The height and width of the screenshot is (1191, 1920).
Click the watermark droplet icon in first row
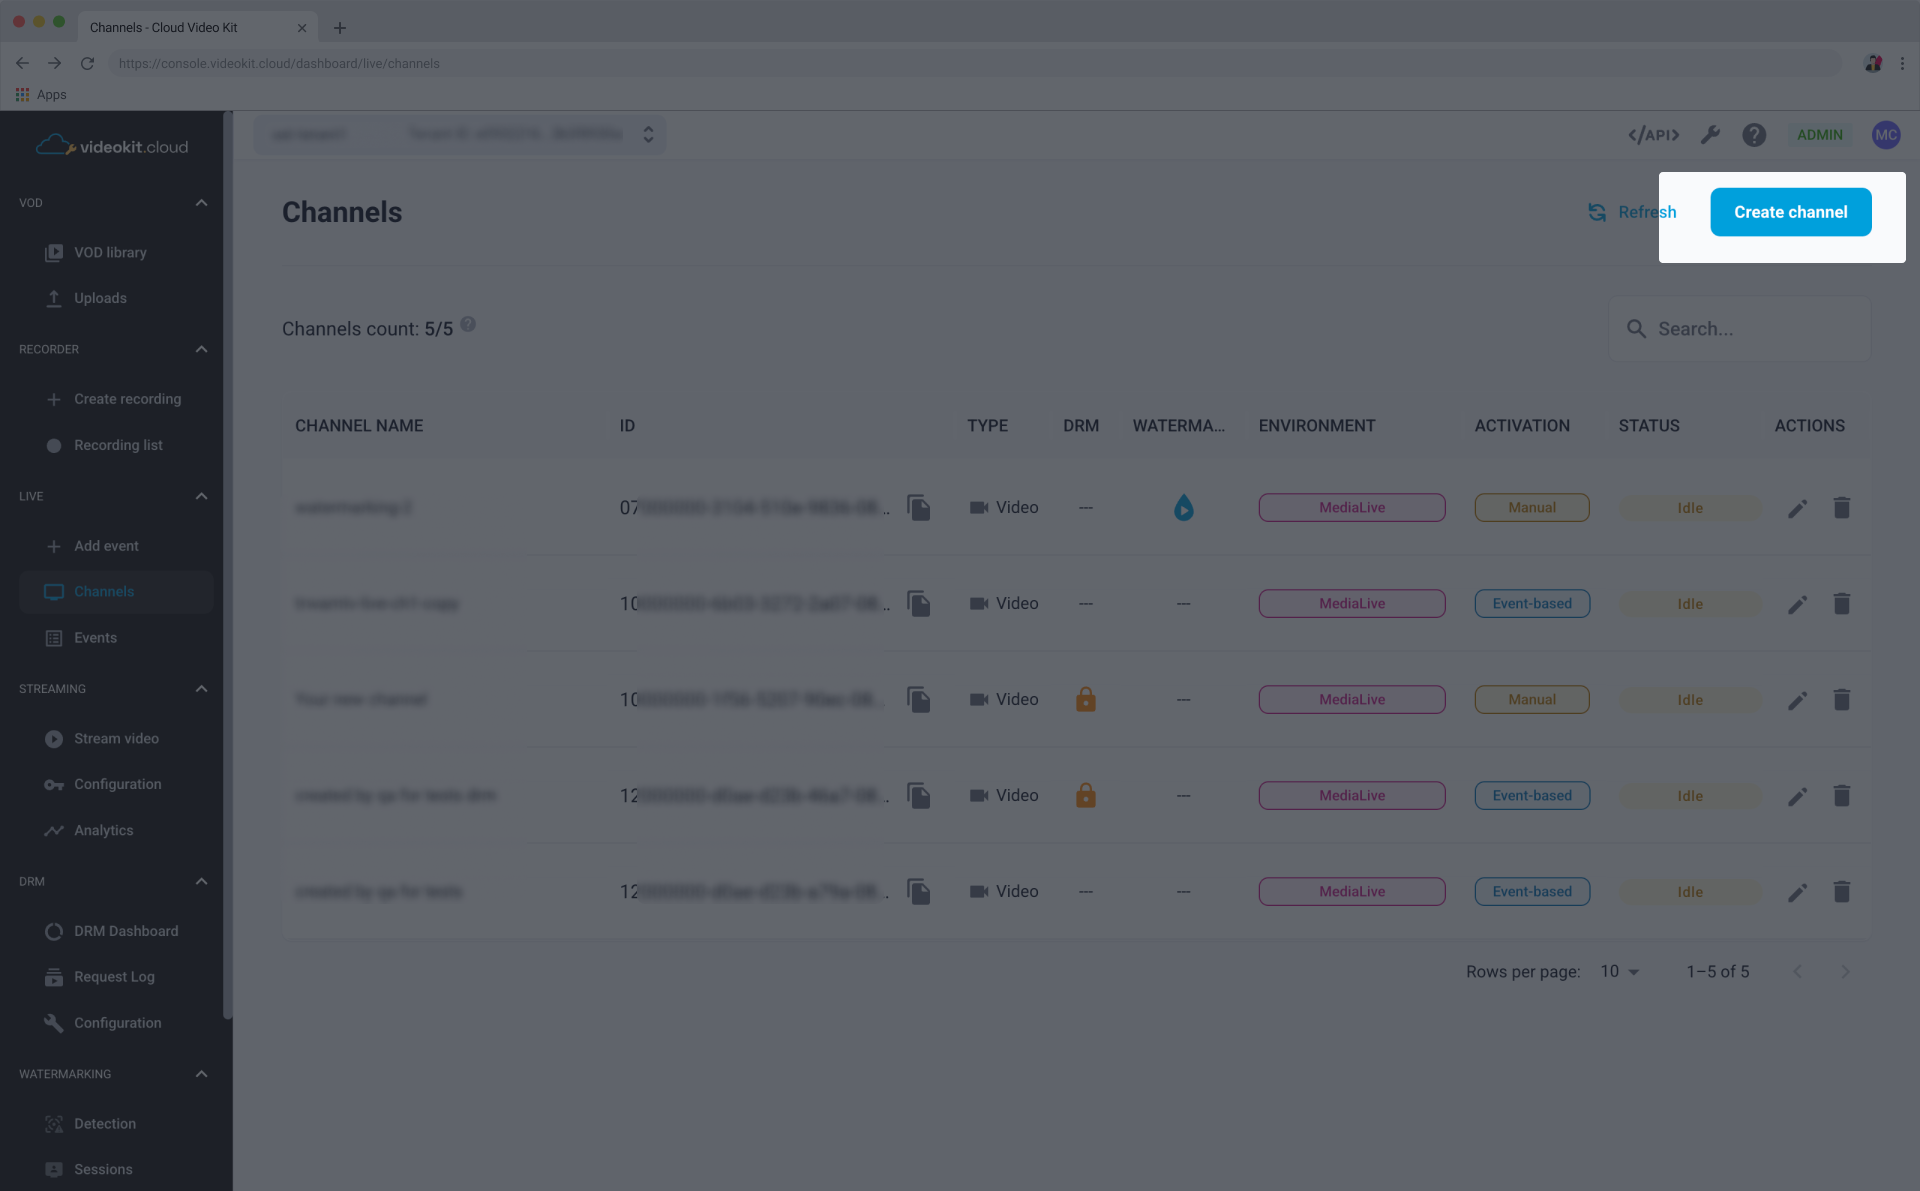1183,508
